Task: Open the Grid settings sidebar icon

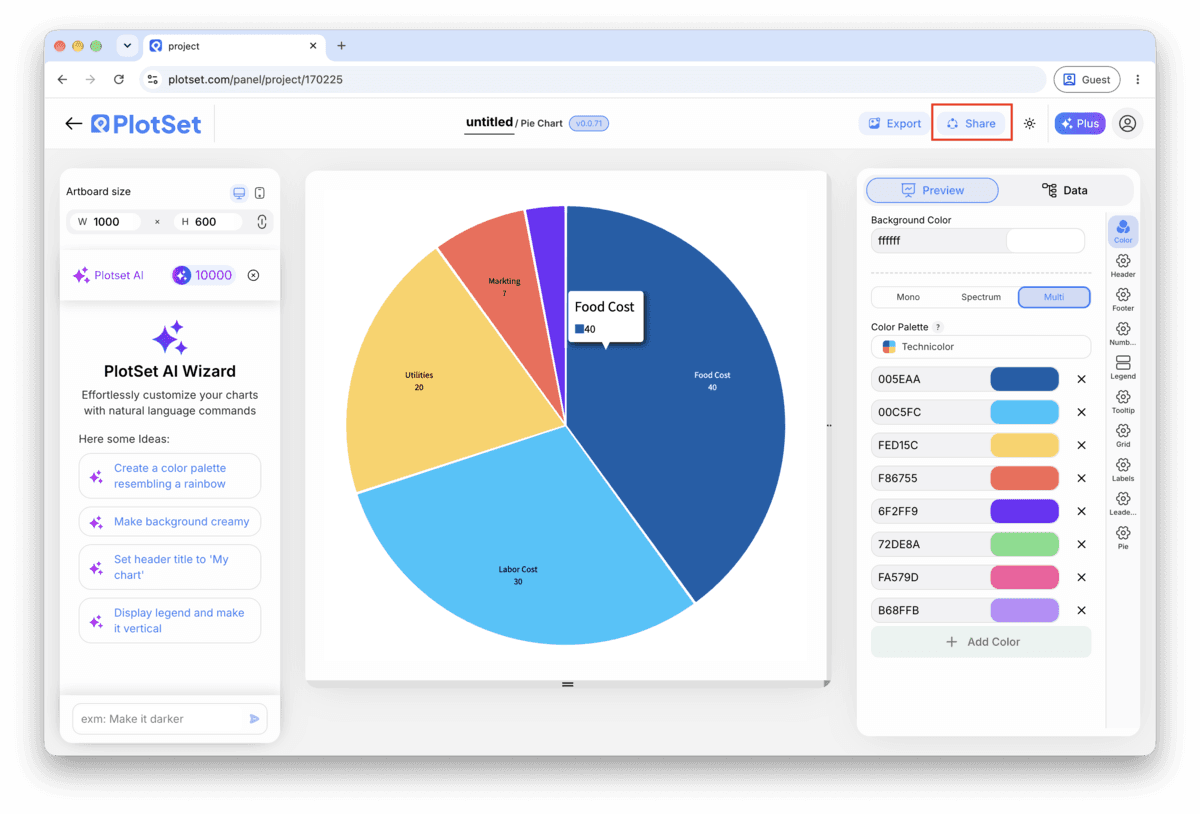Action: click(1123, 436)
